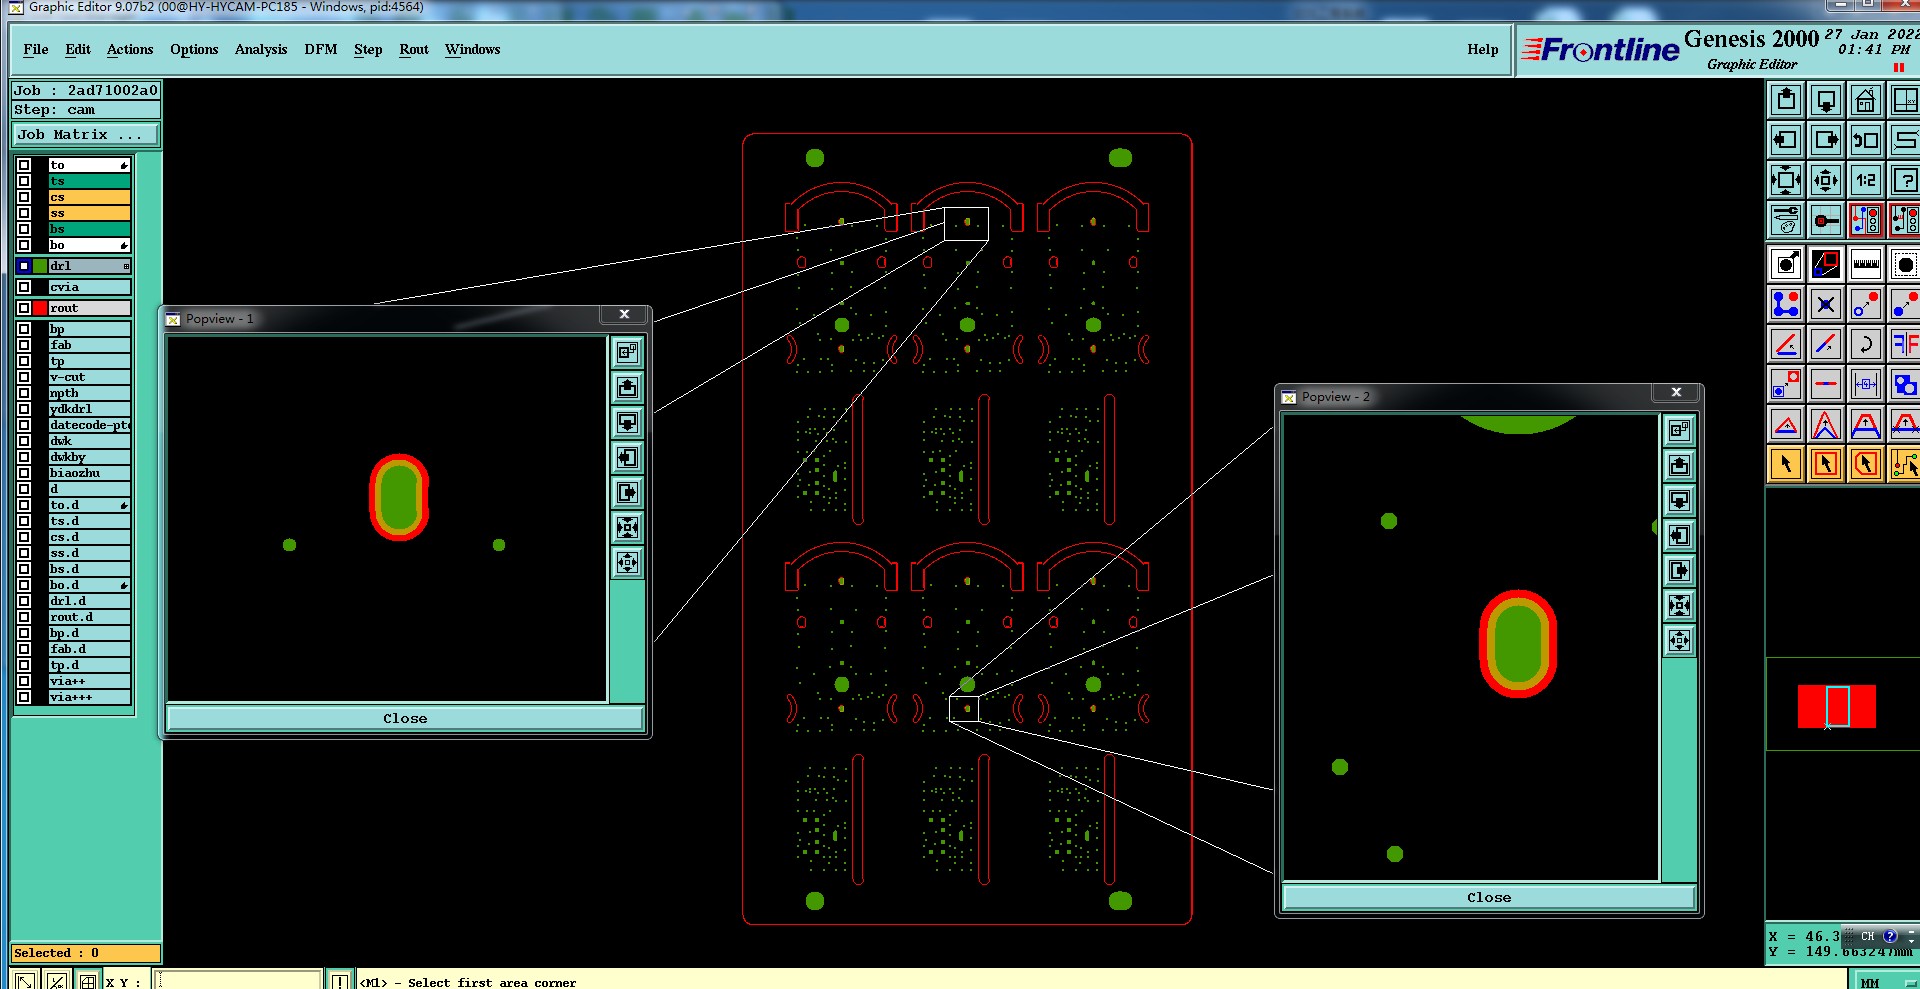Toggle the 'via+++' layer checkbox

tap(24, 697)
